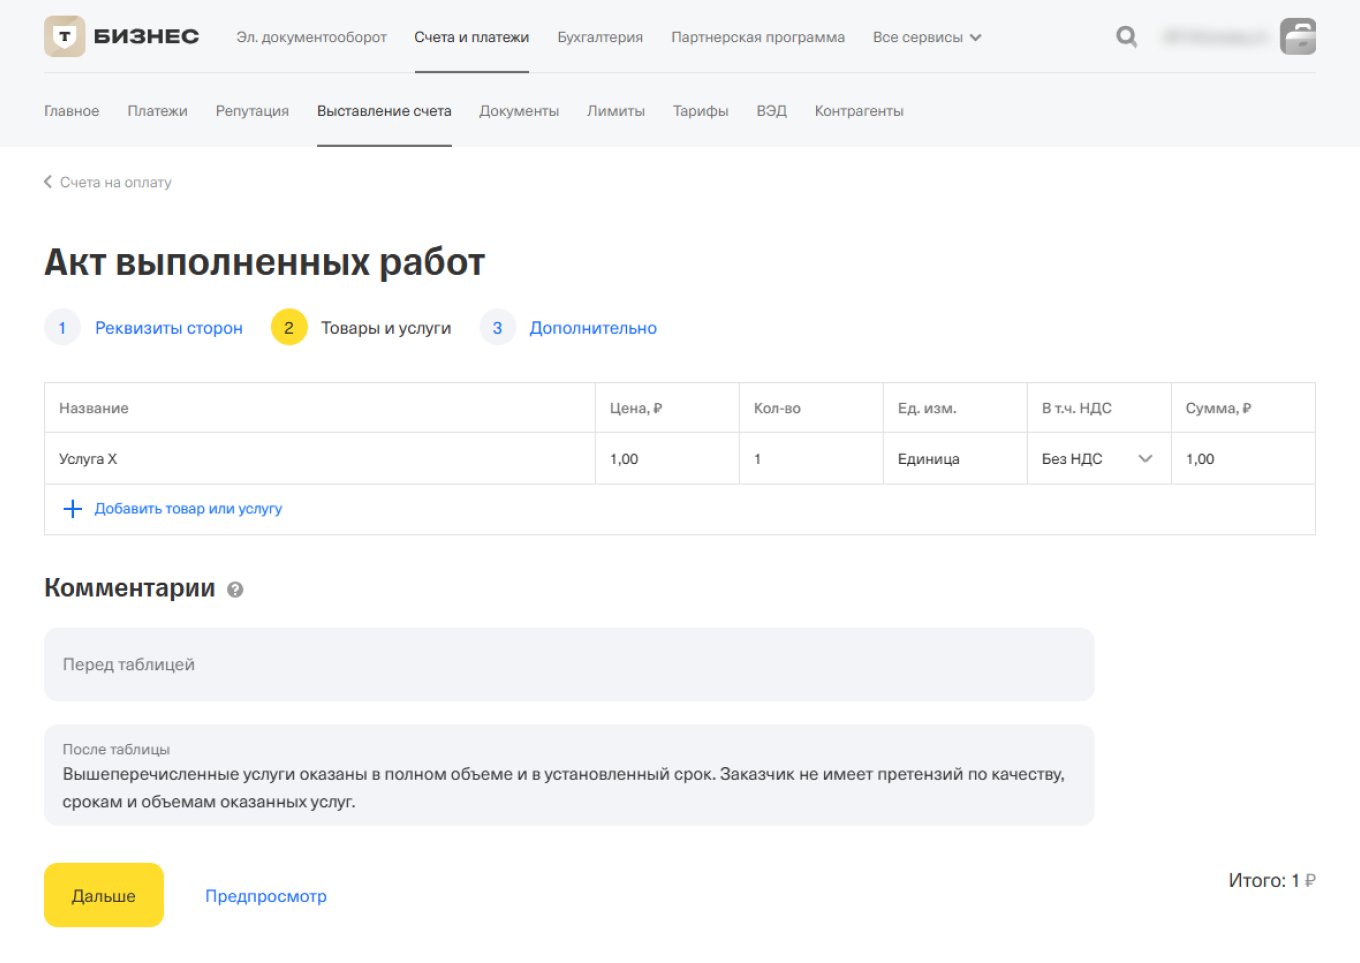Return to Счета на оплату
This screenshot has width=1360, height=963.
[x=115, y=182]
